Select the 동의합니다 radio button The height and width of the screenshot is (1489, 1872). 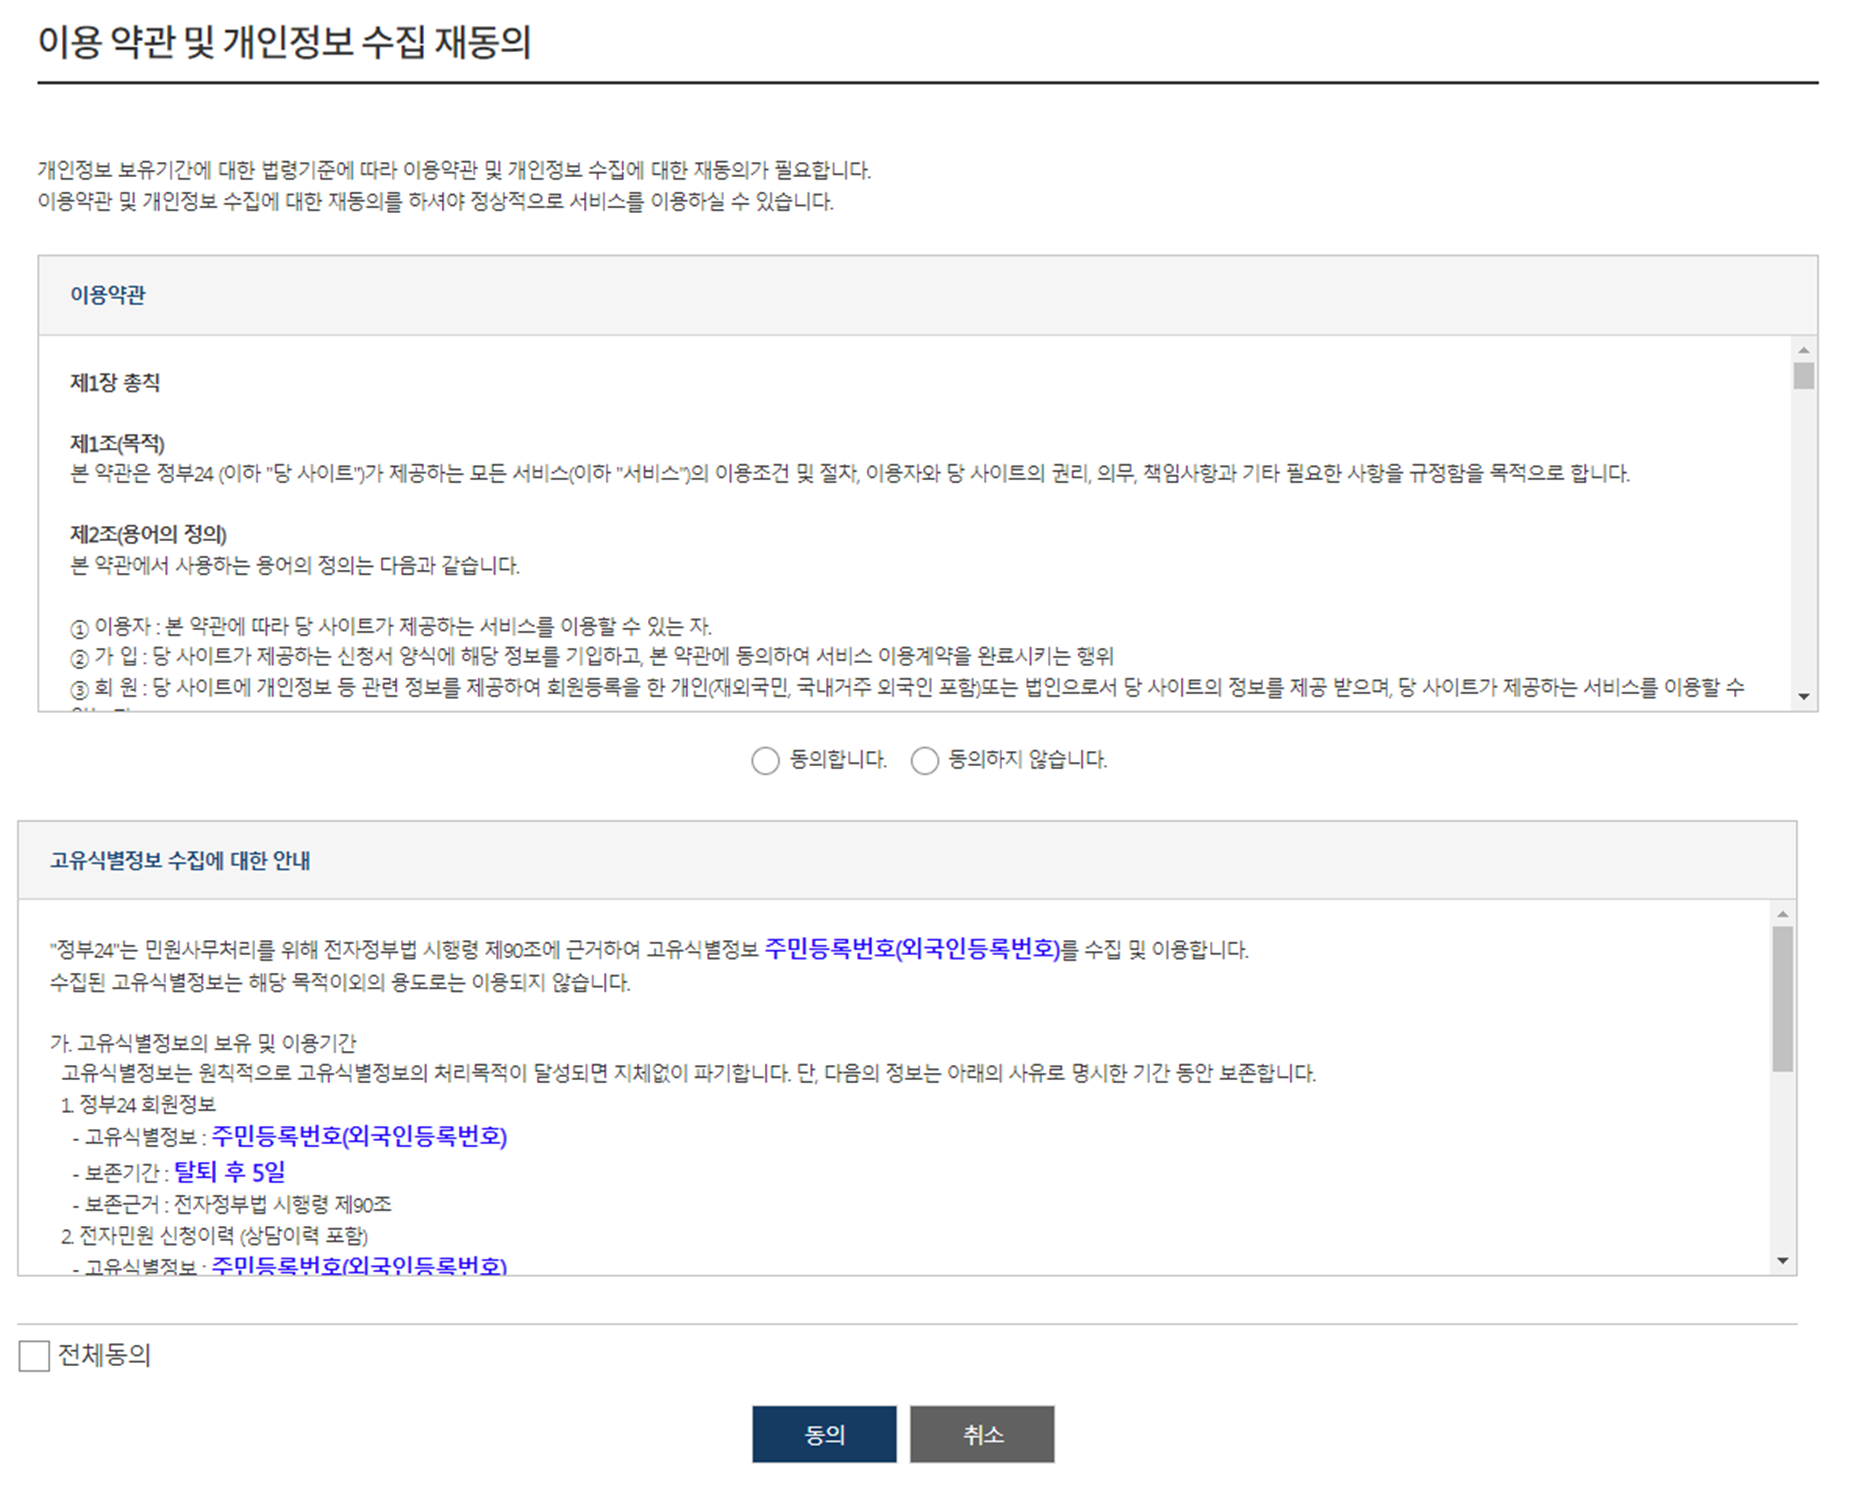765,761
